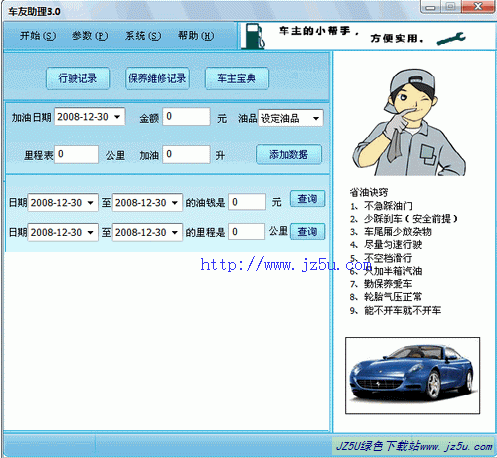
Task: Click the 金额 amount input field
Action: point(187,117)
